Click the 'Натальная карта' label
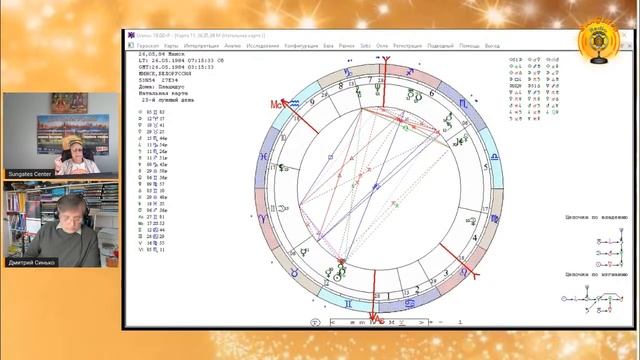 163,93
